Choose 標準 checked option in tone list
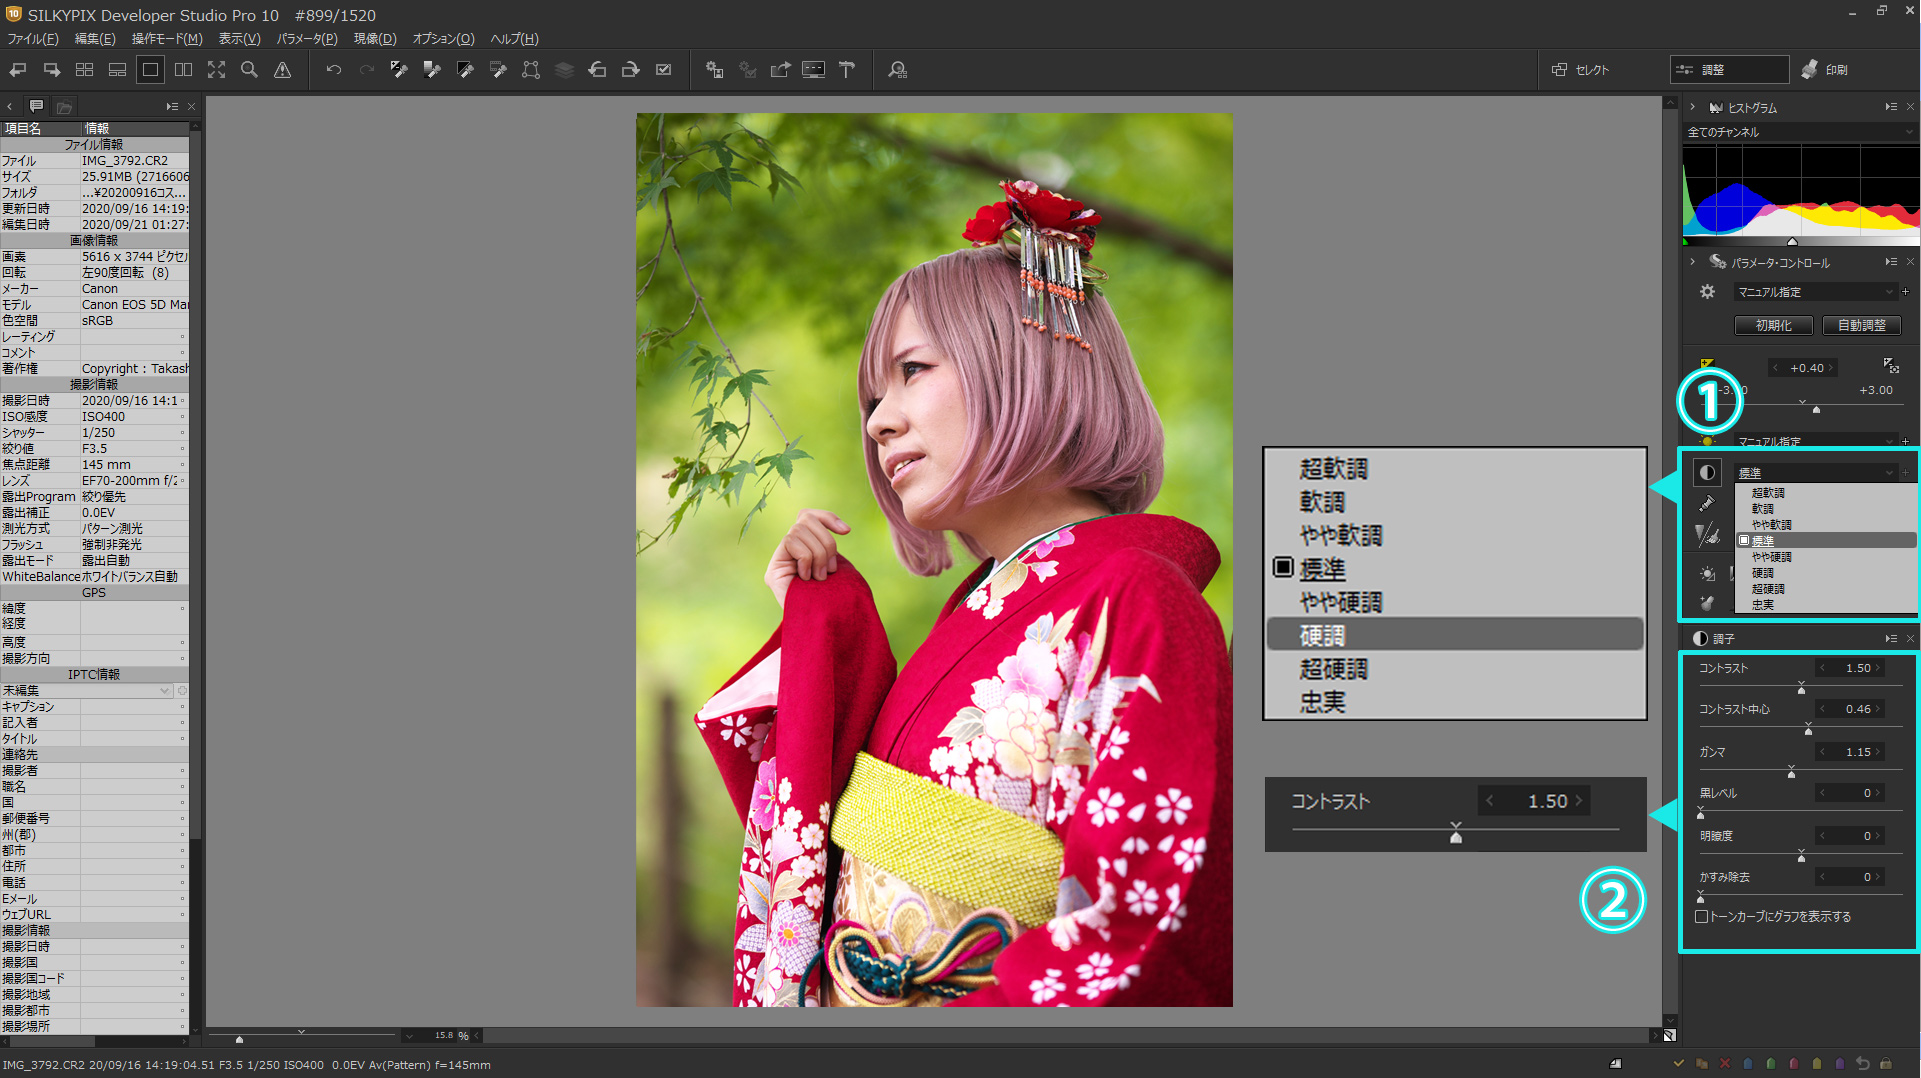This screenshot has width=1921, height=1078. coord(1826,540)
